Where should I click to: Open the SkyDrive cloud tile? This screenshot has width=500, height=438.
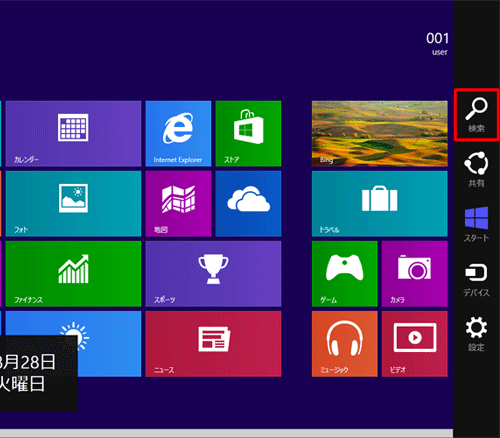[248, 204]
